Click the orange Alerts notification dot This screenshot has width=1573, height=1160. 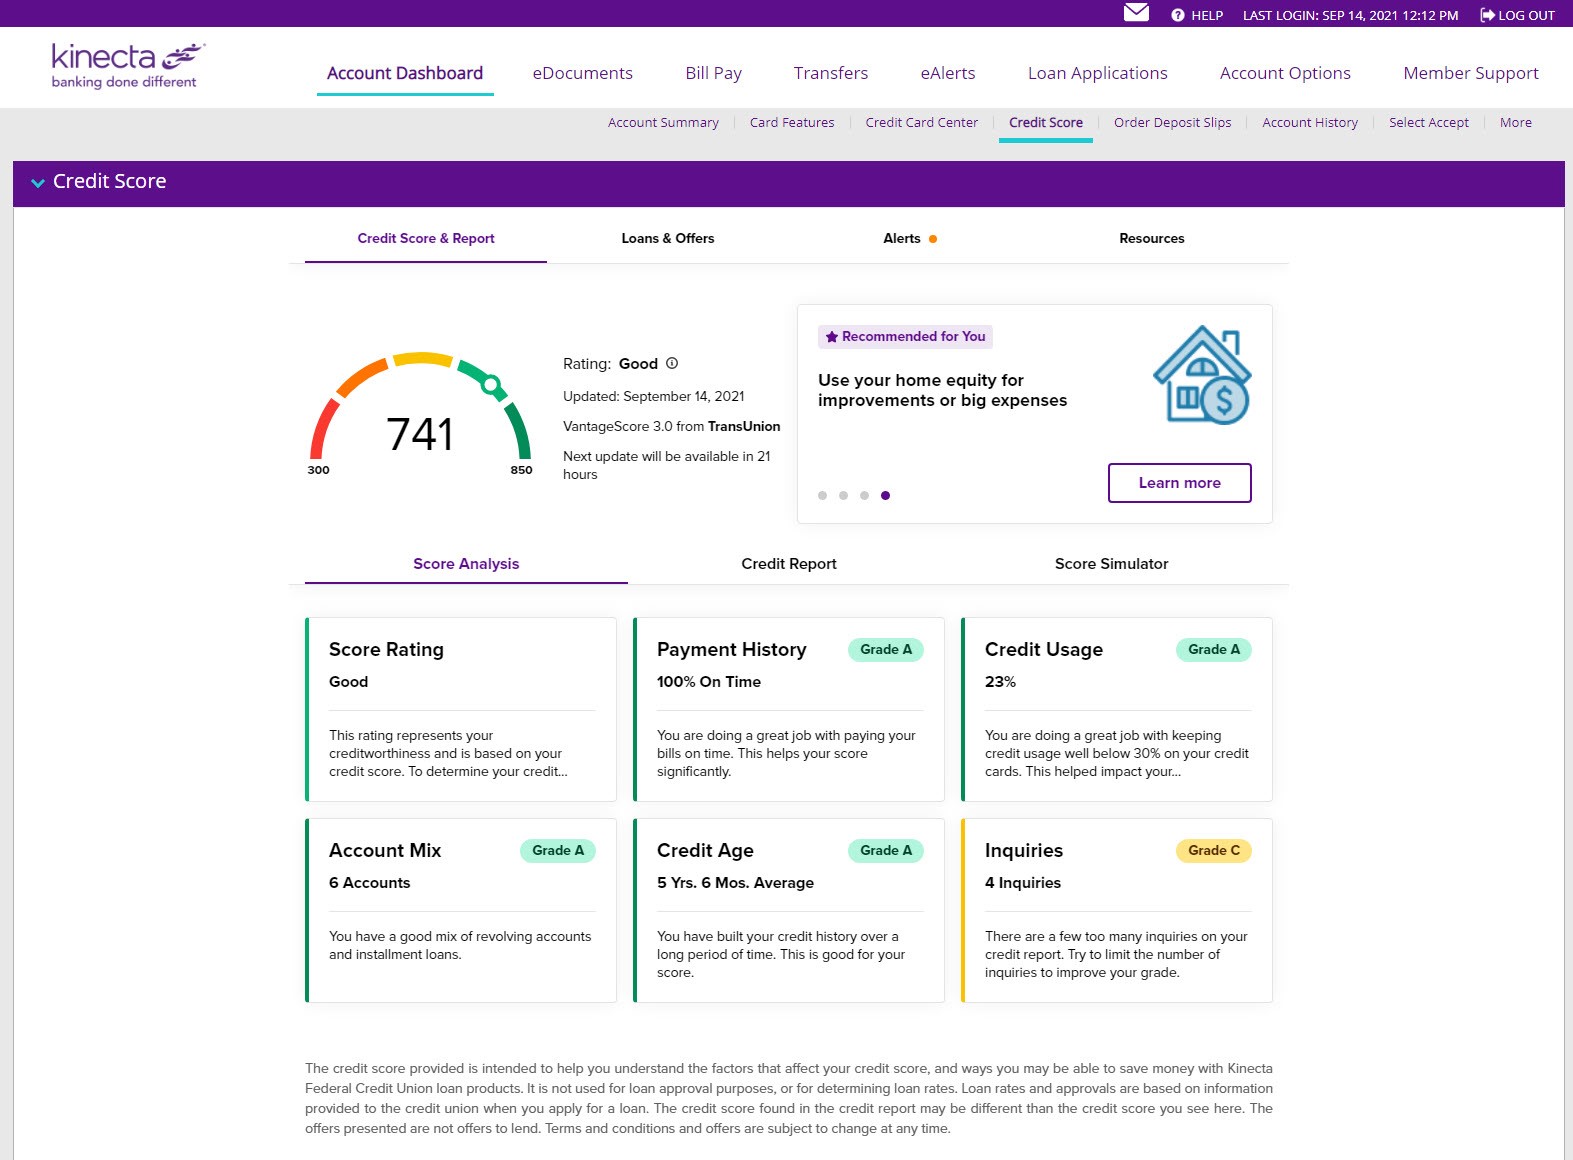[933, 239]
